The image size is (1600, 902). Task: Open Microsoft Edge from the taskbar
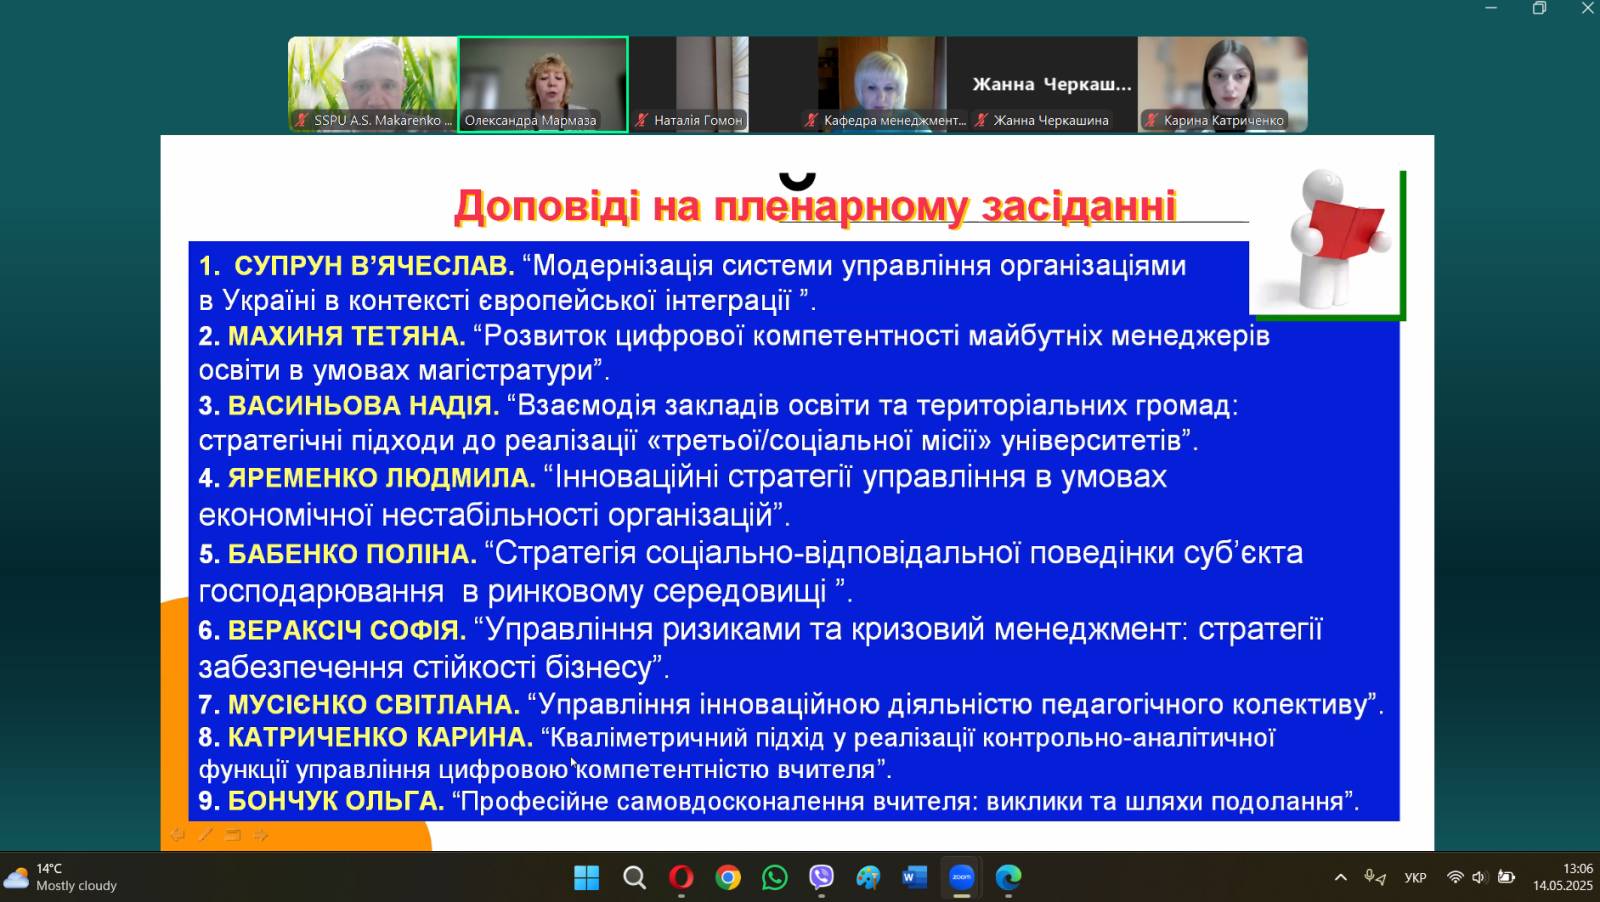click(1008, 878)
